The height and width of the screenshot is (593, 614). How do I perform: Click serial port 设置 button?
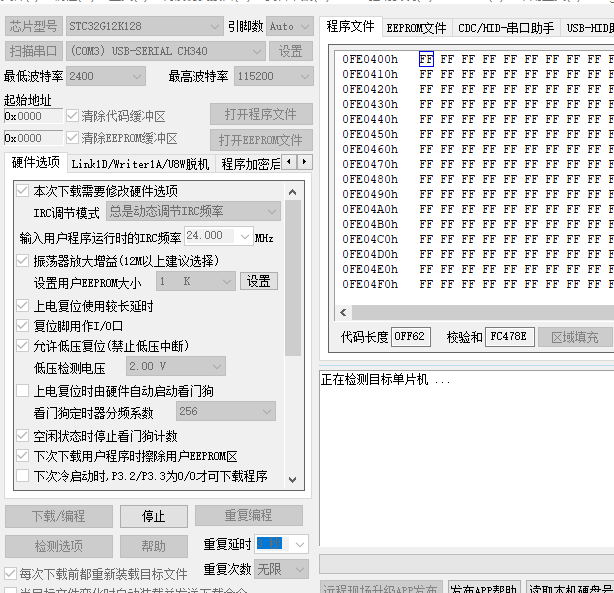[291, 51]
